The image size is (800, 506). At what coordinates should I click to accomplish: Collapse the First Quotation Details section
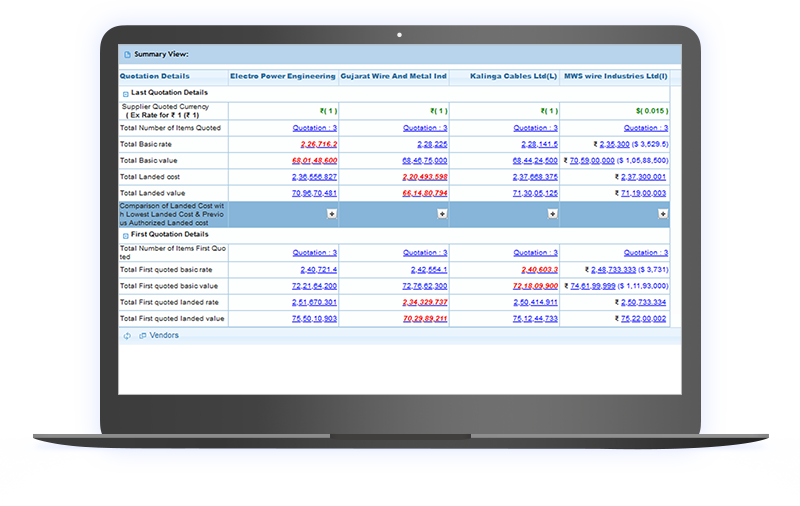126,236
